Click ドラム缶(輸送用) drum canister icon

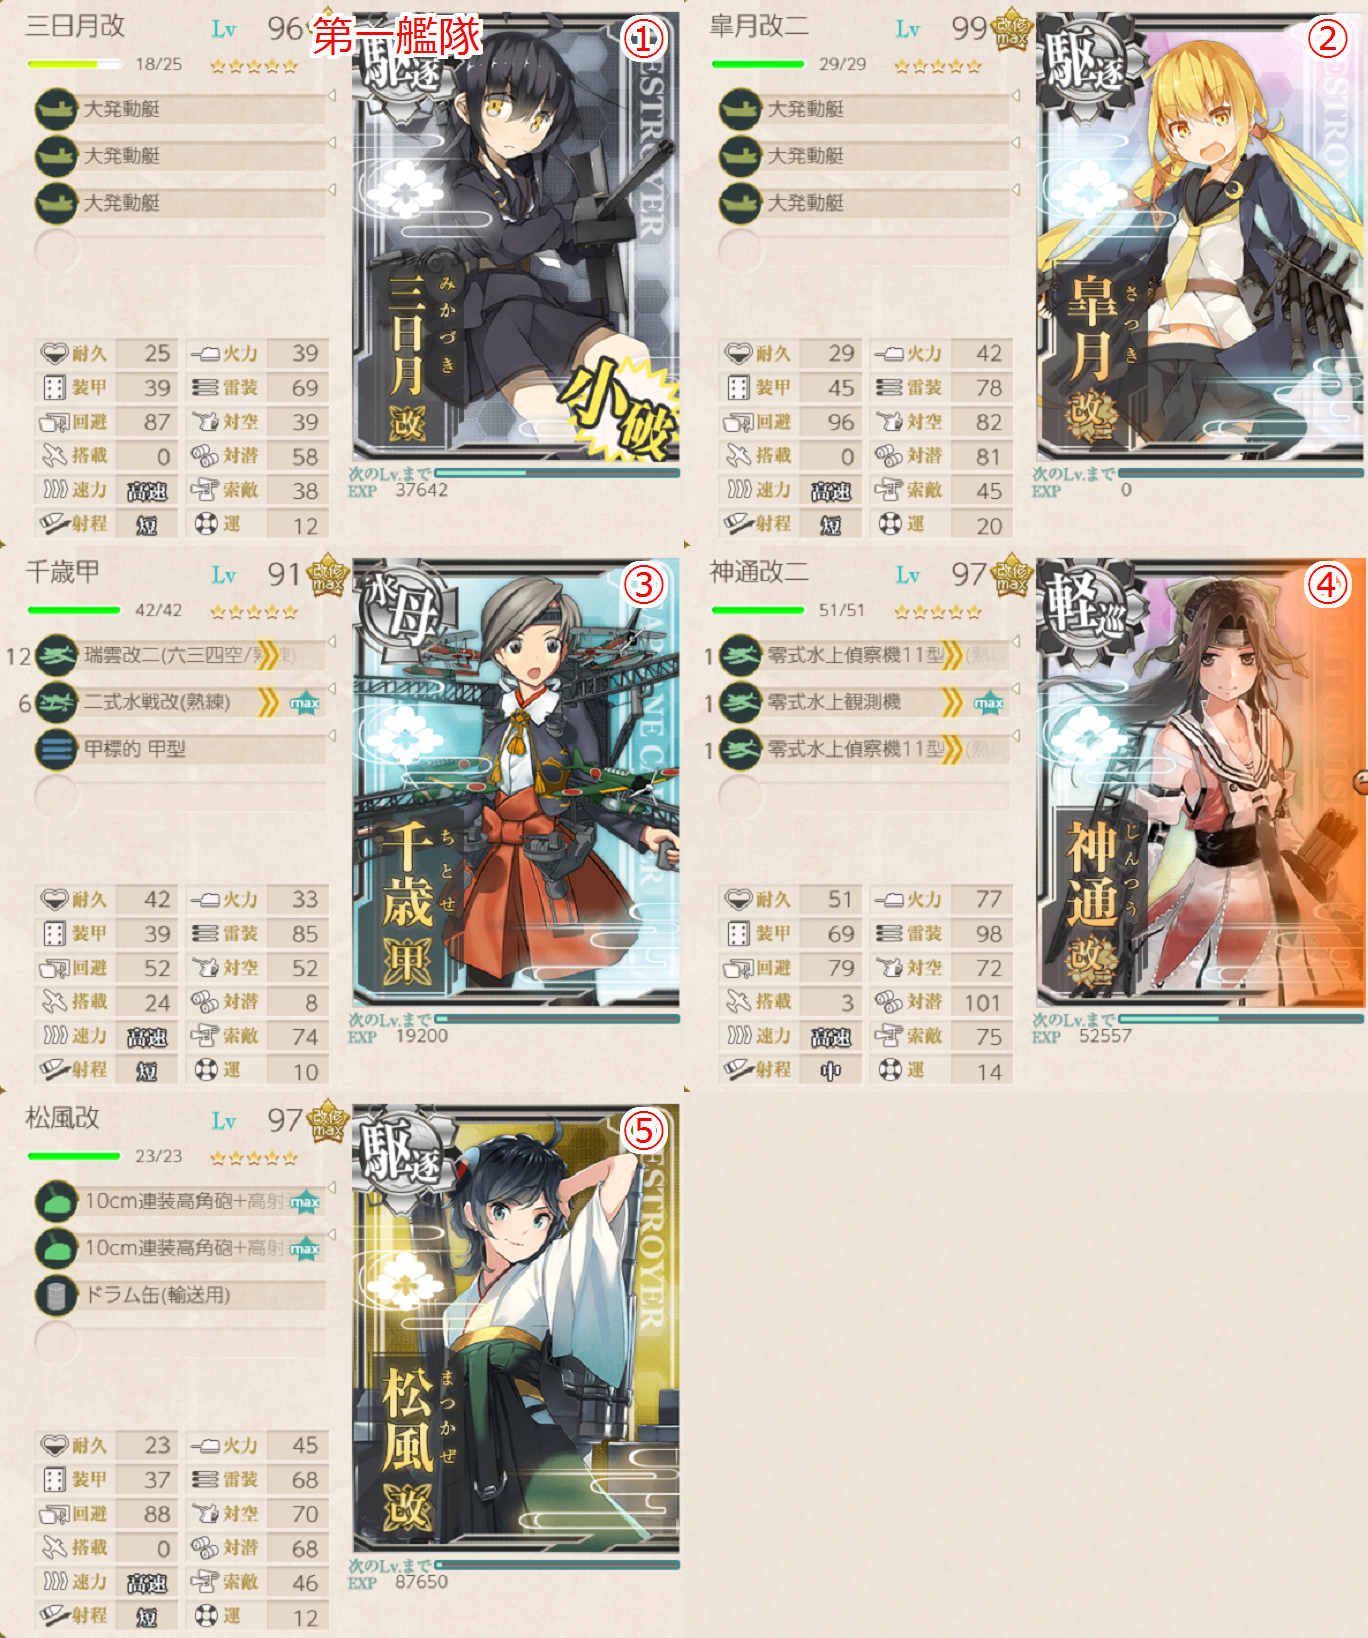click(x=56, y=1295)
